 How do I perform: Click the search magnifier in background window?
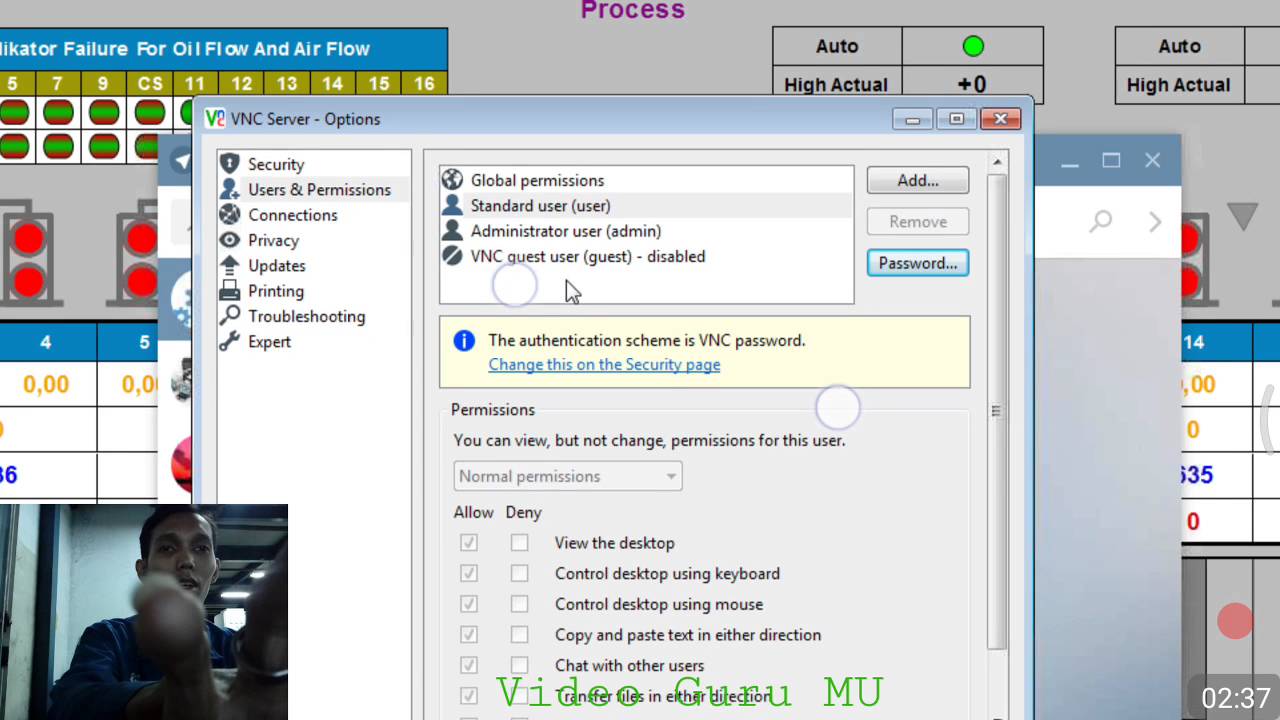point(1100,220)
